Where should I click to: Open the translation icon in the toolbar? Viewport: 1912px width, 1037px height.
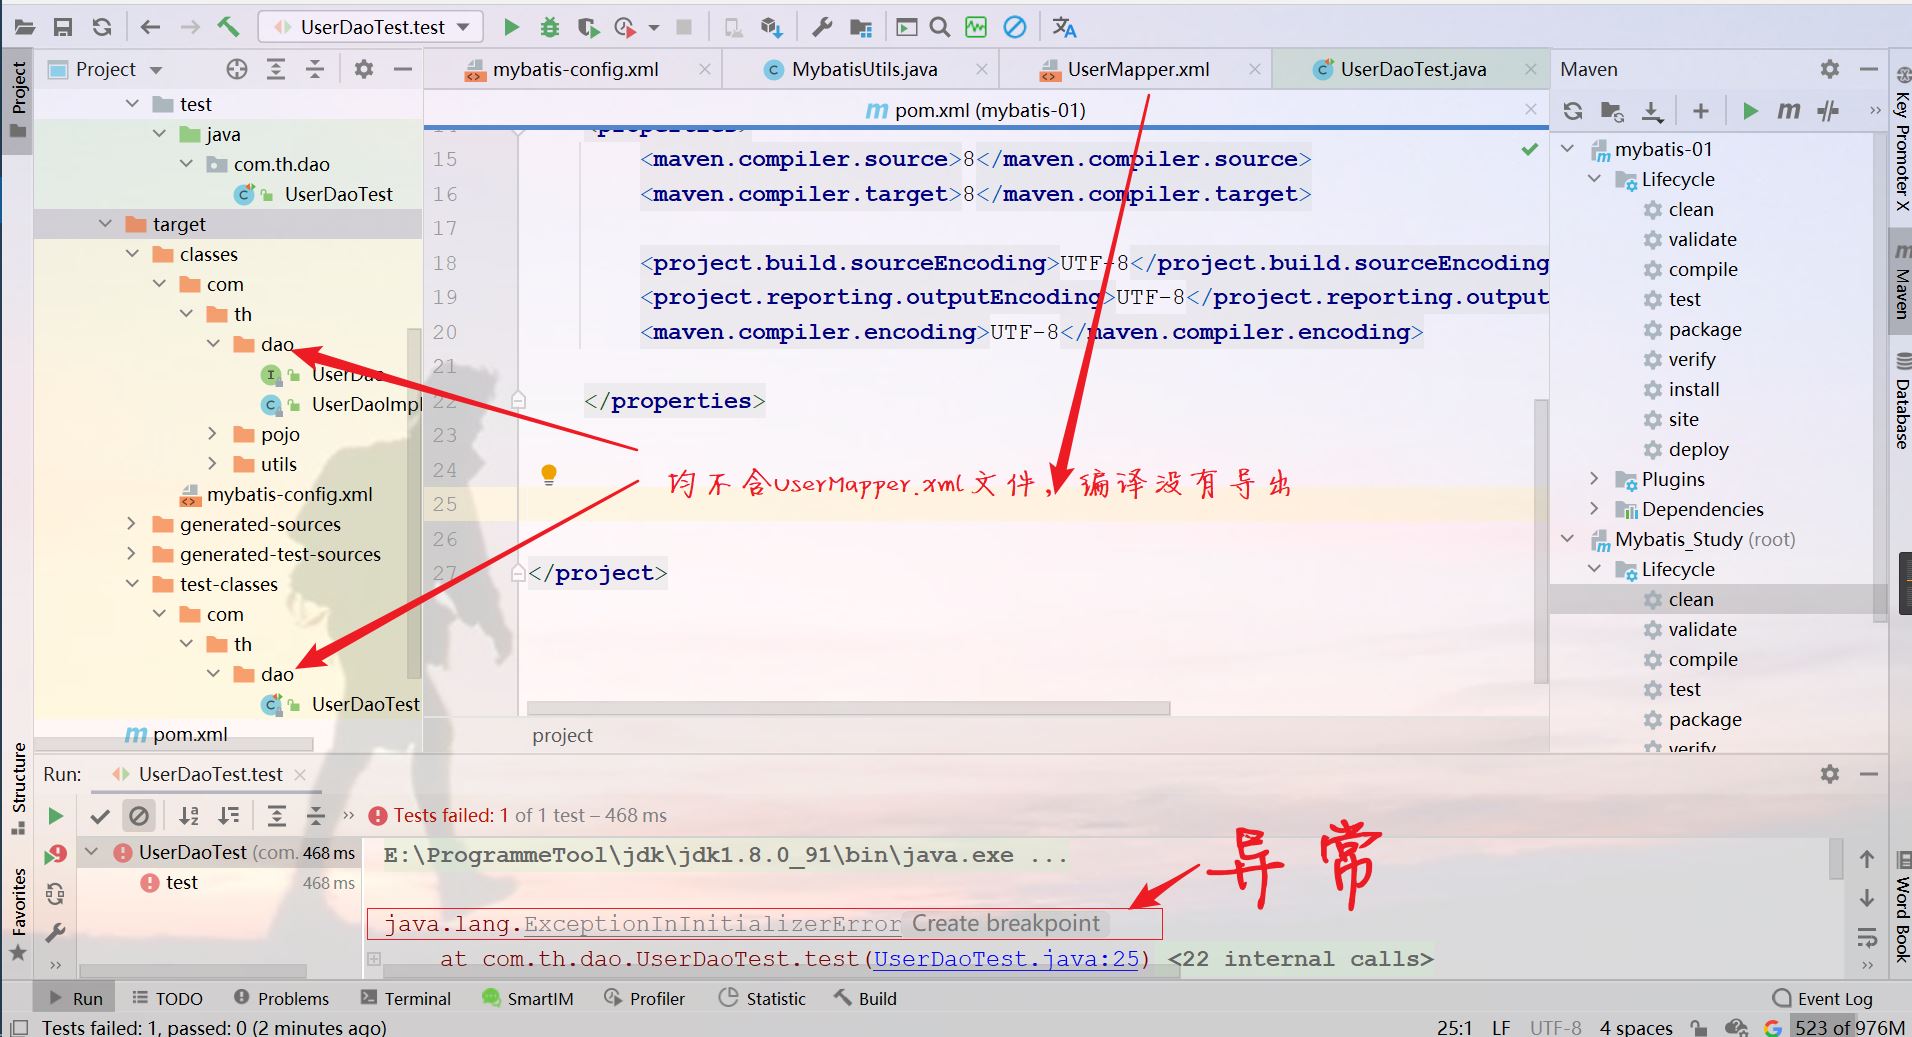pyautogui.click(x=1064, y=27)
